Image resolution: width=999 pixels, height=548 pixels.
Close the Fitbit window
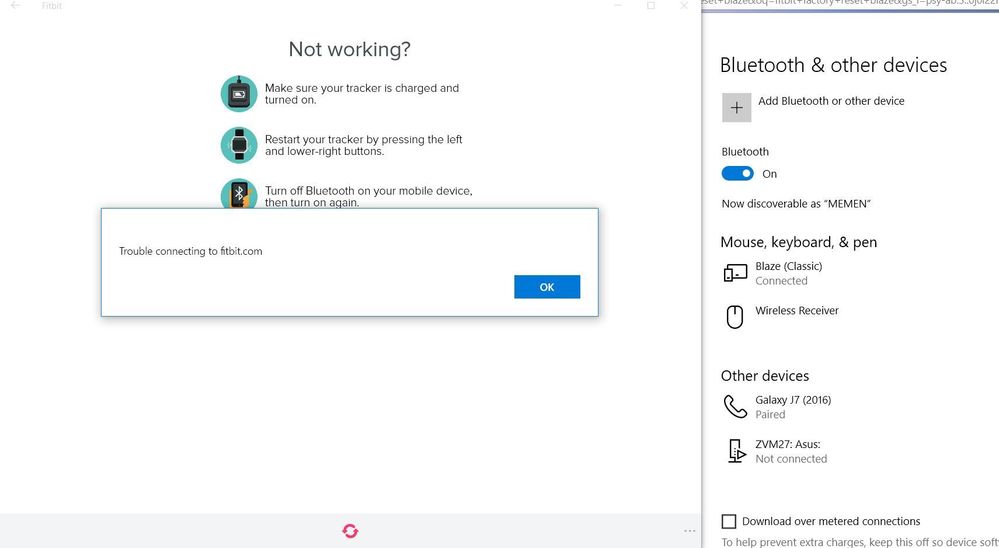684,5
